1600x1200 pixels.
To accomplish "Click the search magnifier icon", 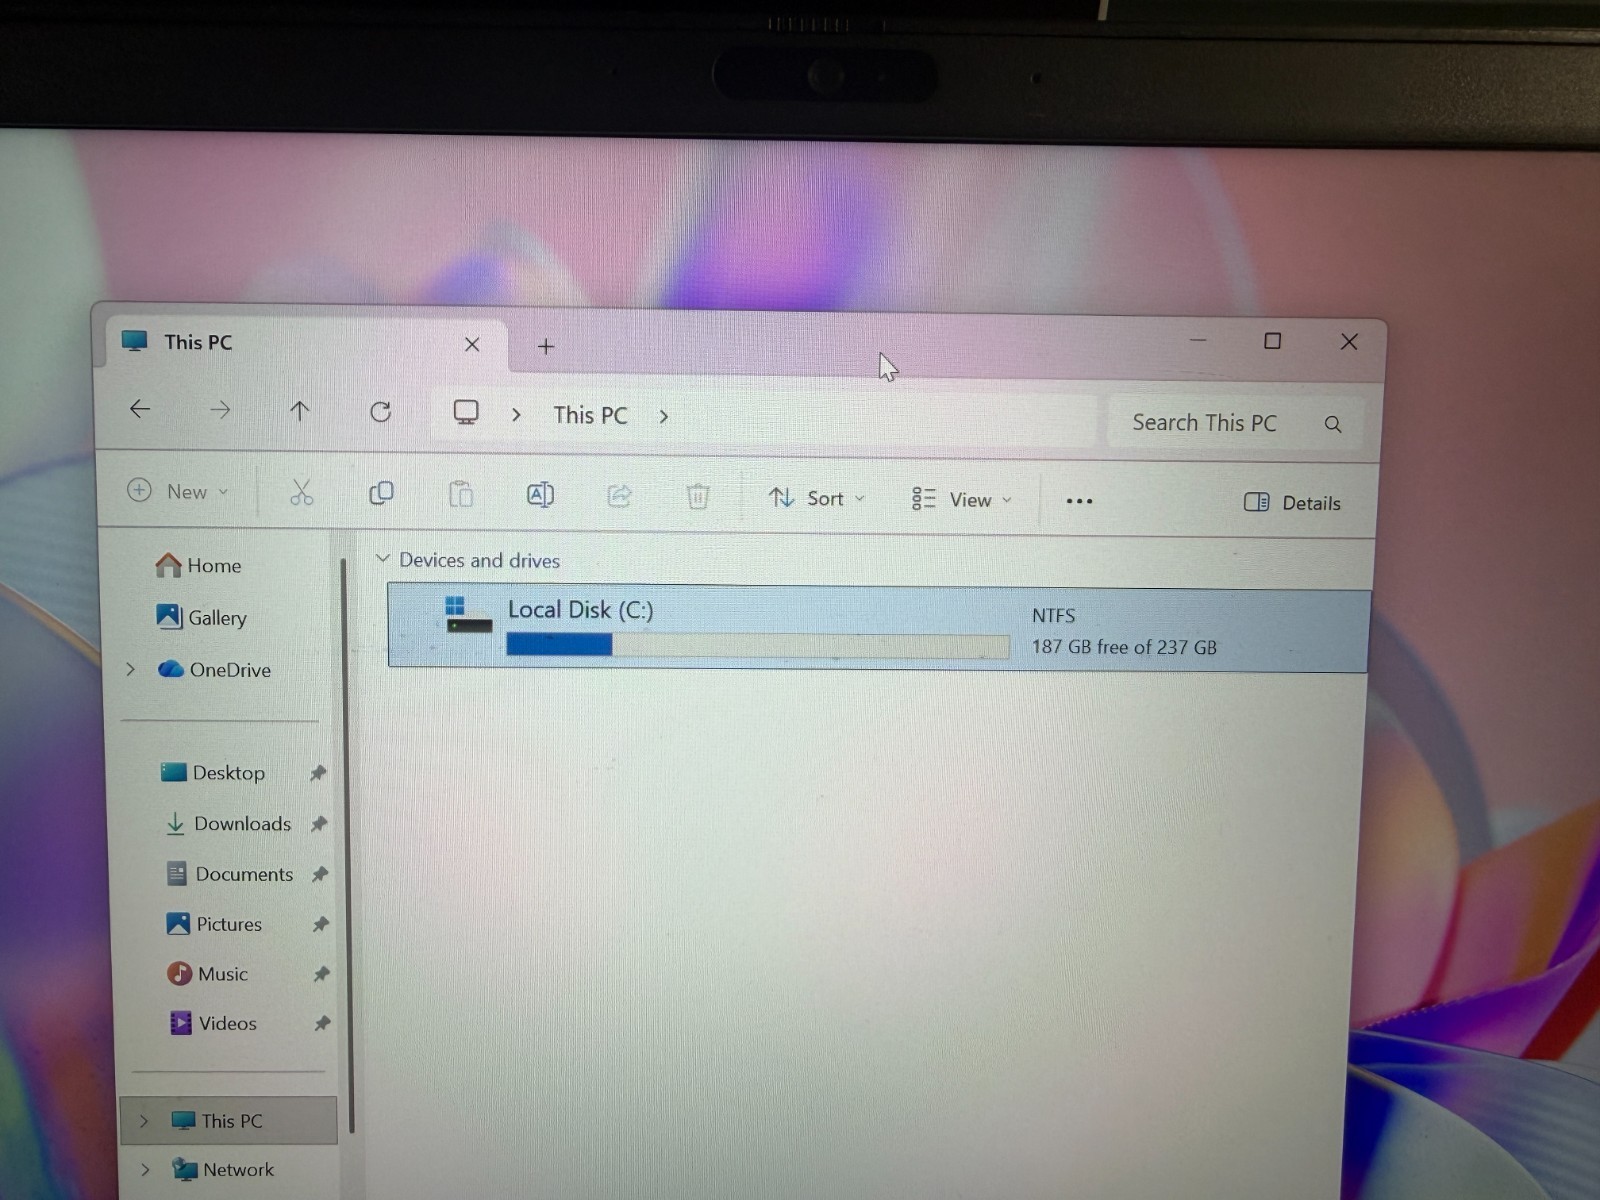I will (x=1333, y=424).
